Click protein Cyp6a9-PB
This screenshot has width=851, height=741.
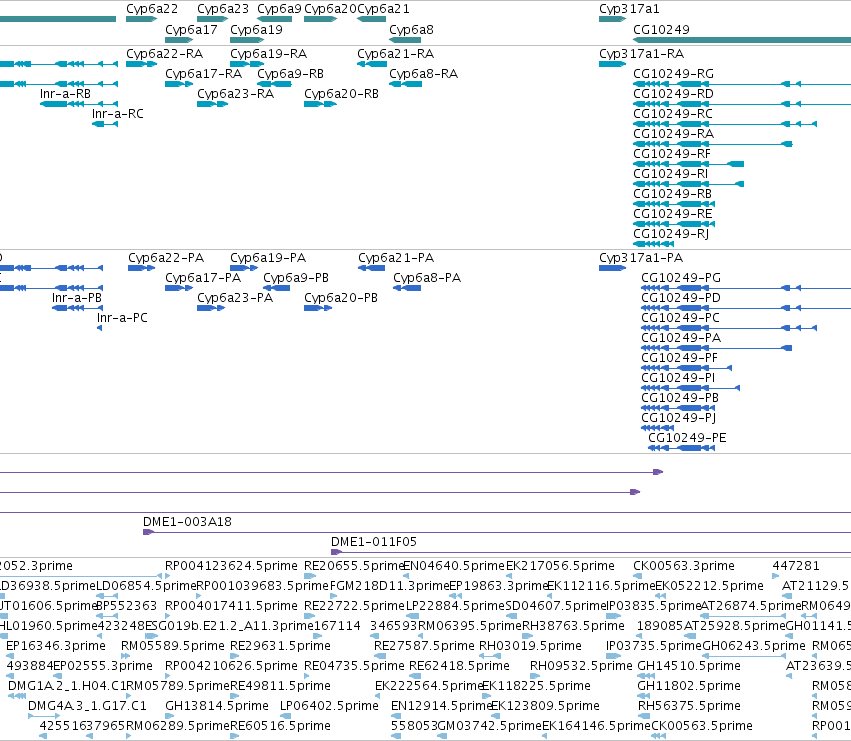pos(276,288)
